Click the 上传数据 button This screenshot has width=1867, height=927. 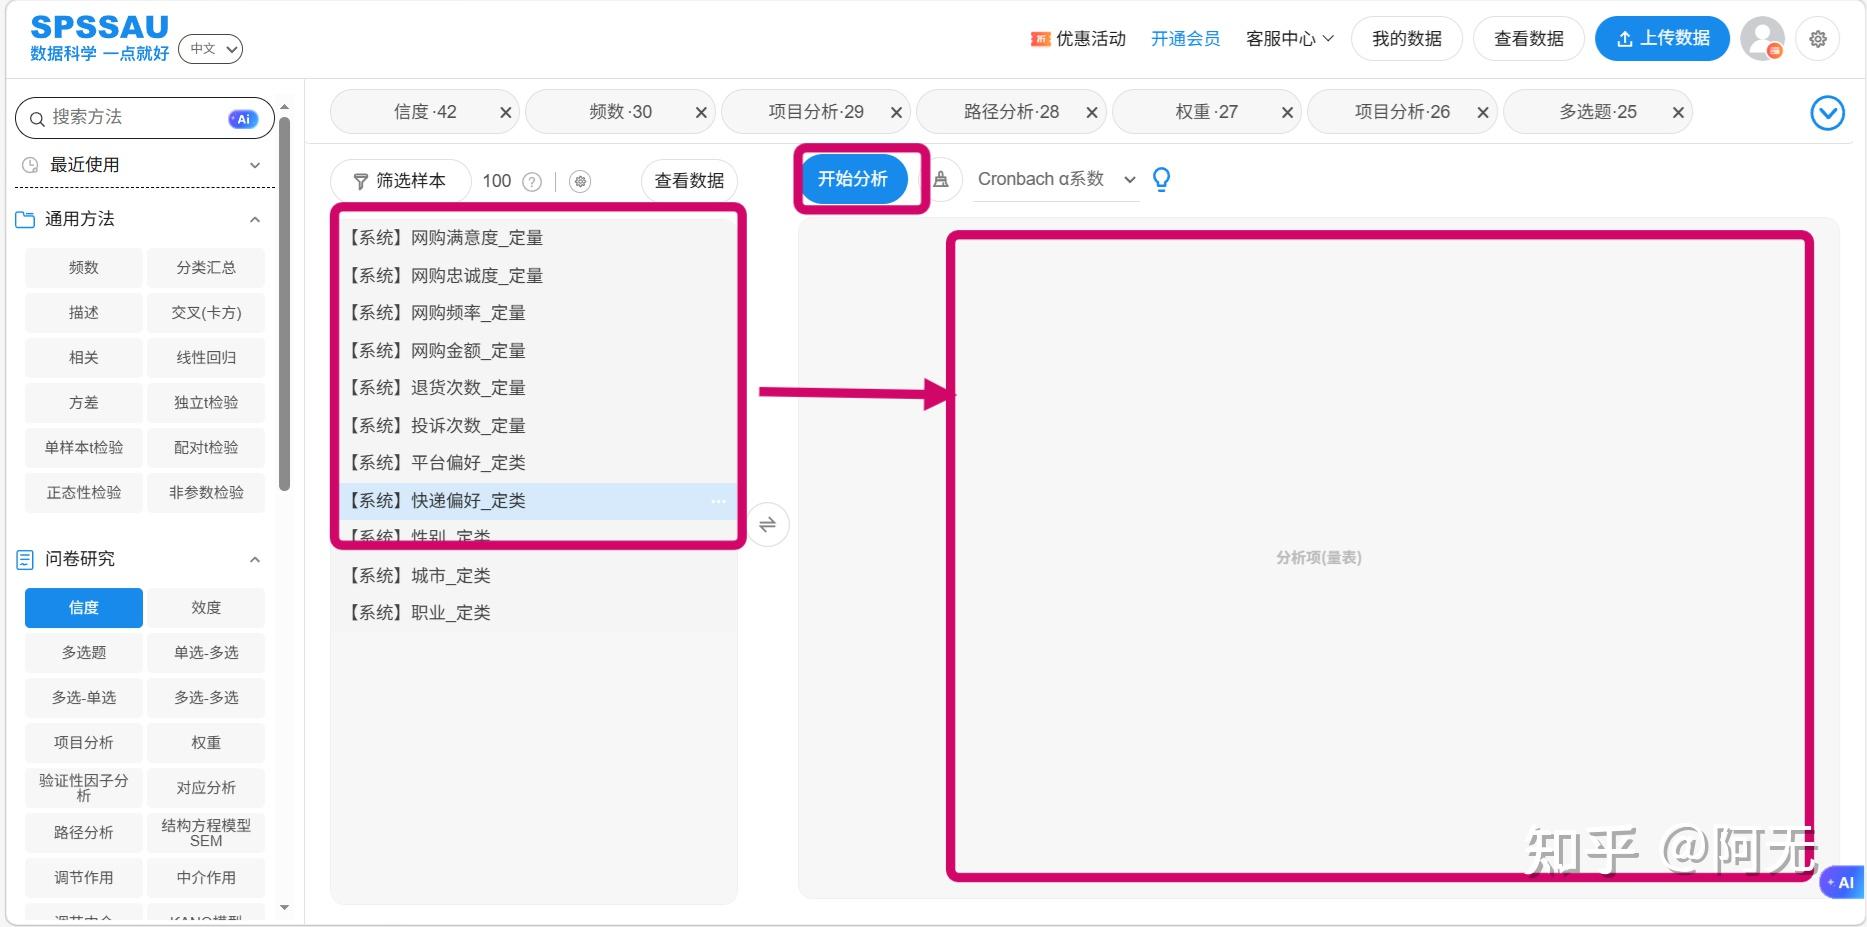pyautogui.click(x=1662, y=39)
